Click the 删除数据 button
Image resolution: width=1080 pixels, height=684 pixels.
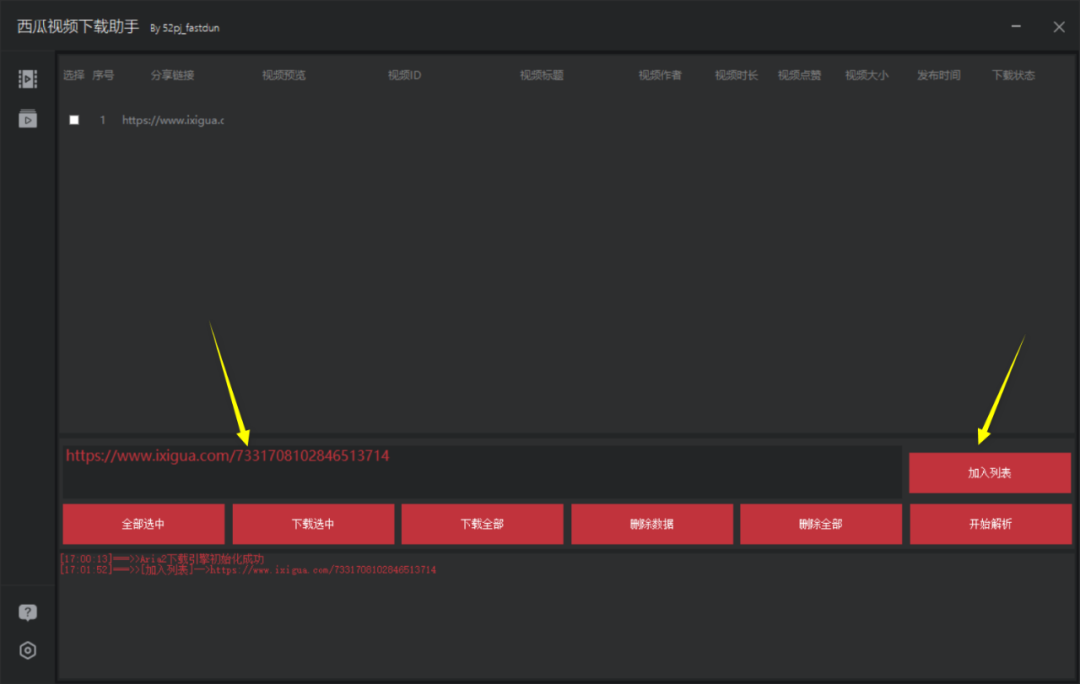tap(651, 524)
